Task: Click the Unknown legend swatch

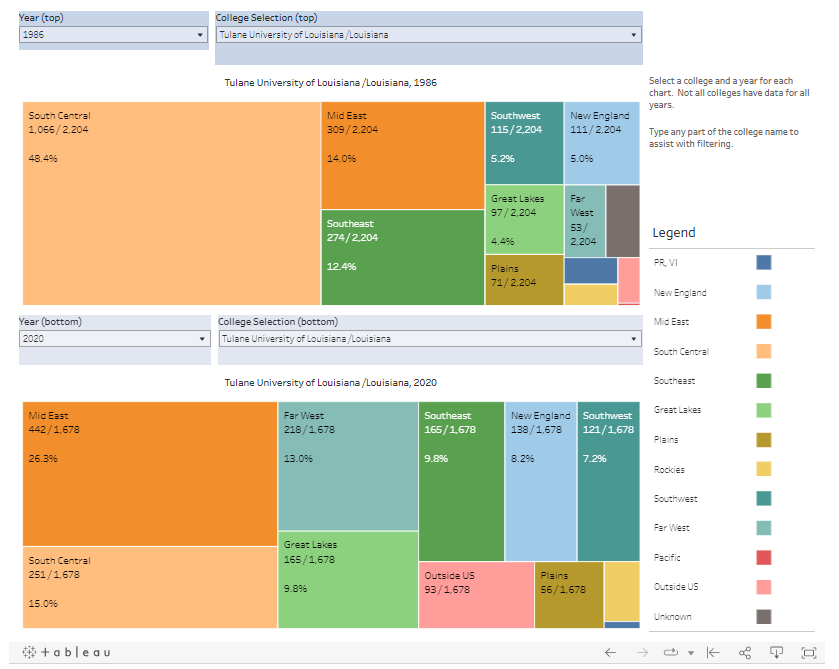Action: click(764, 616)
